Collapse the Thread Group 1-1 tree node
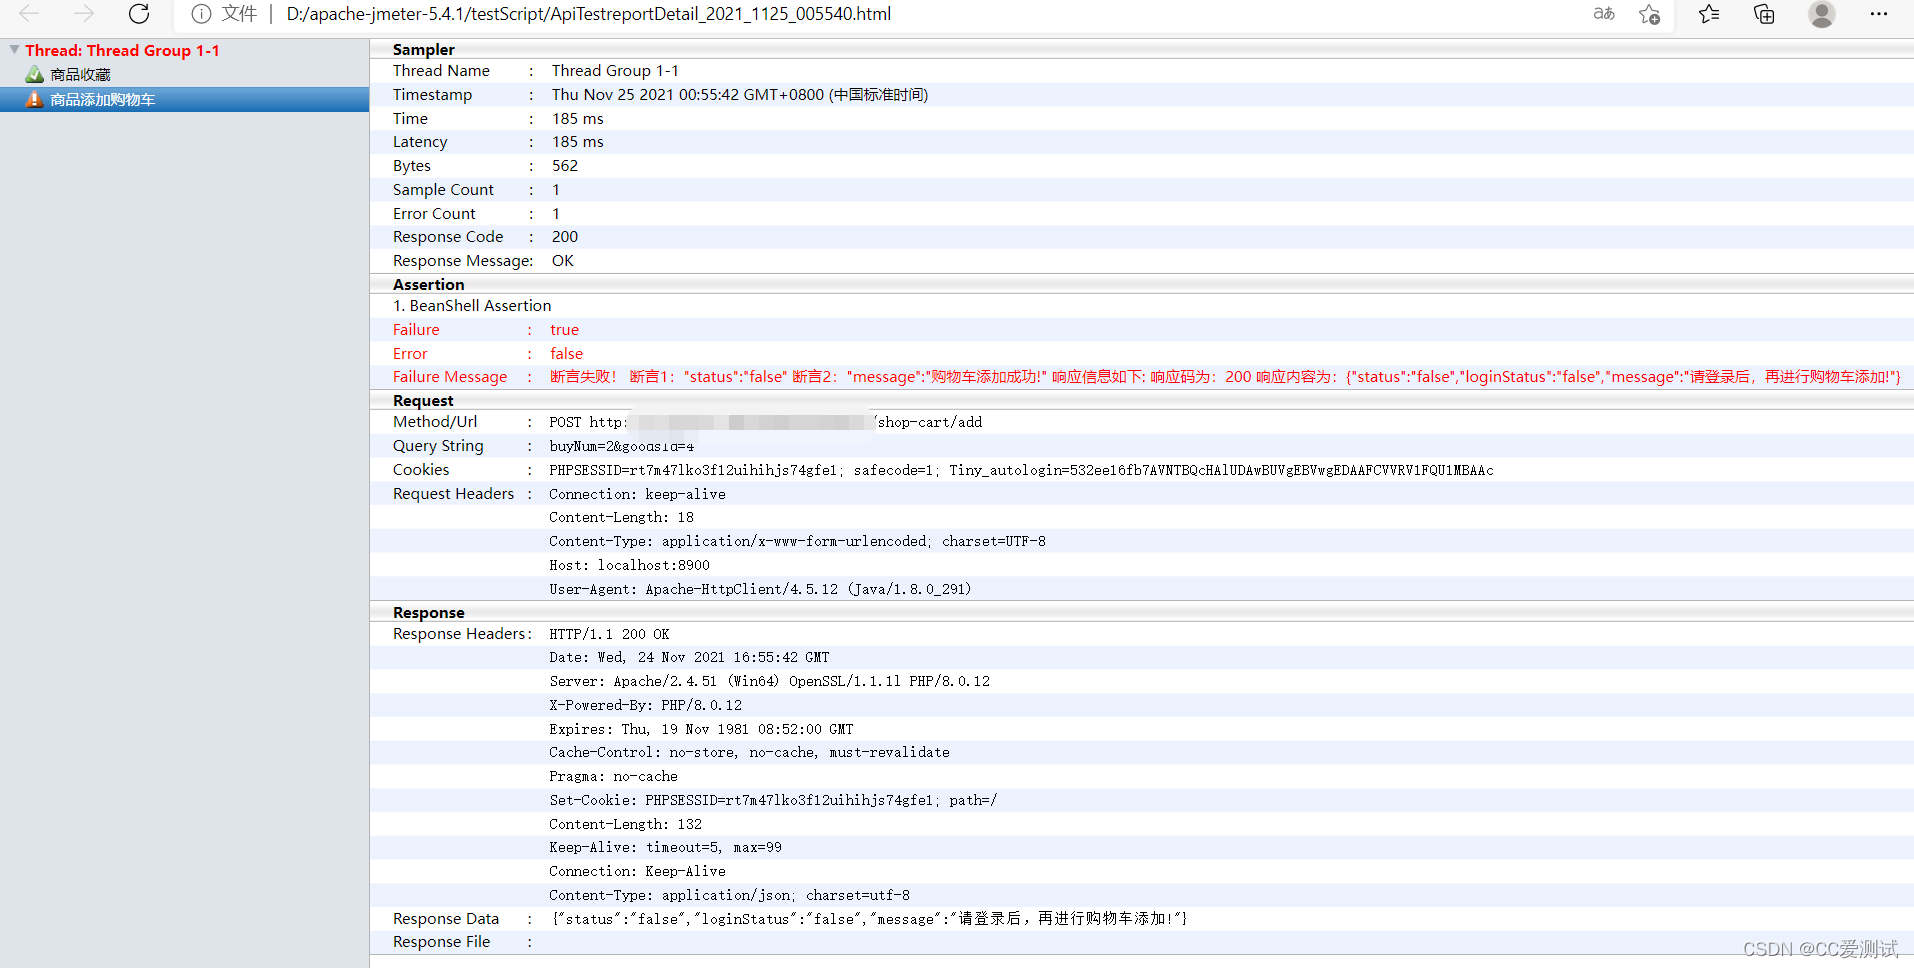The height and width of the screenshot is (968, 1914). click(x=14, y=49)
